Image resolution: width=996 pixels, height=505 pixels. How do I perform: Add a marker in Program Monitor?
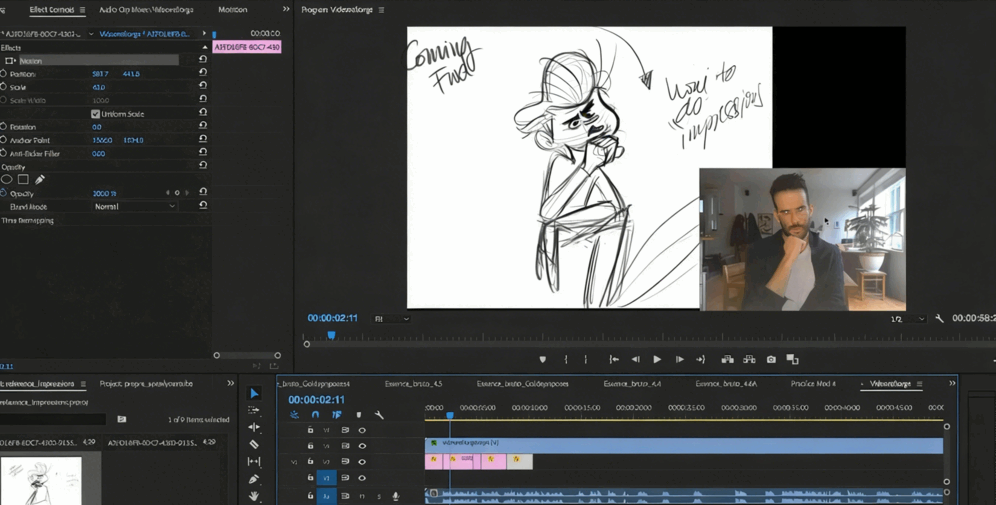tap(543, 359)
